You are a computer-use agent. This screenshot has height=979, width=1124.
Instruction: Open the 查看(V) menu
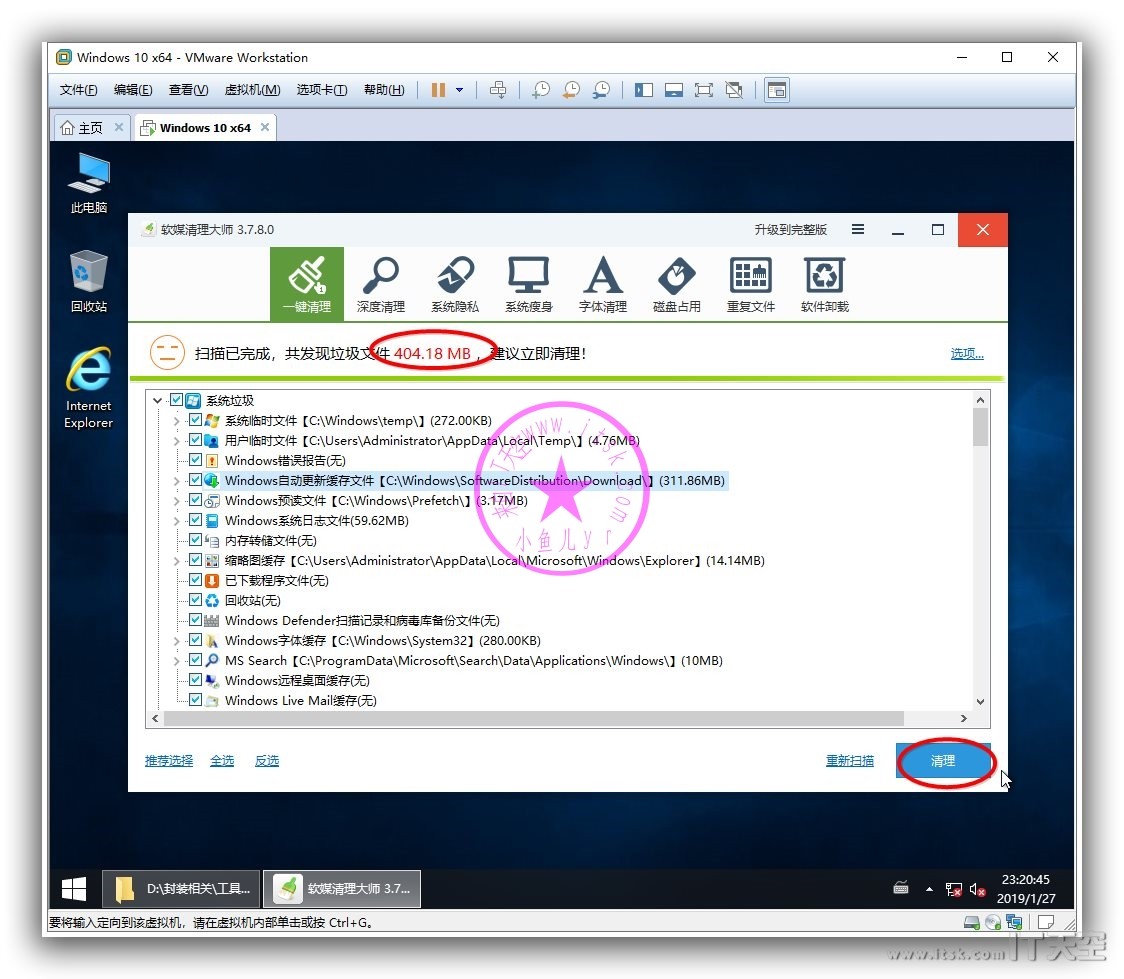tap(189, 90)
